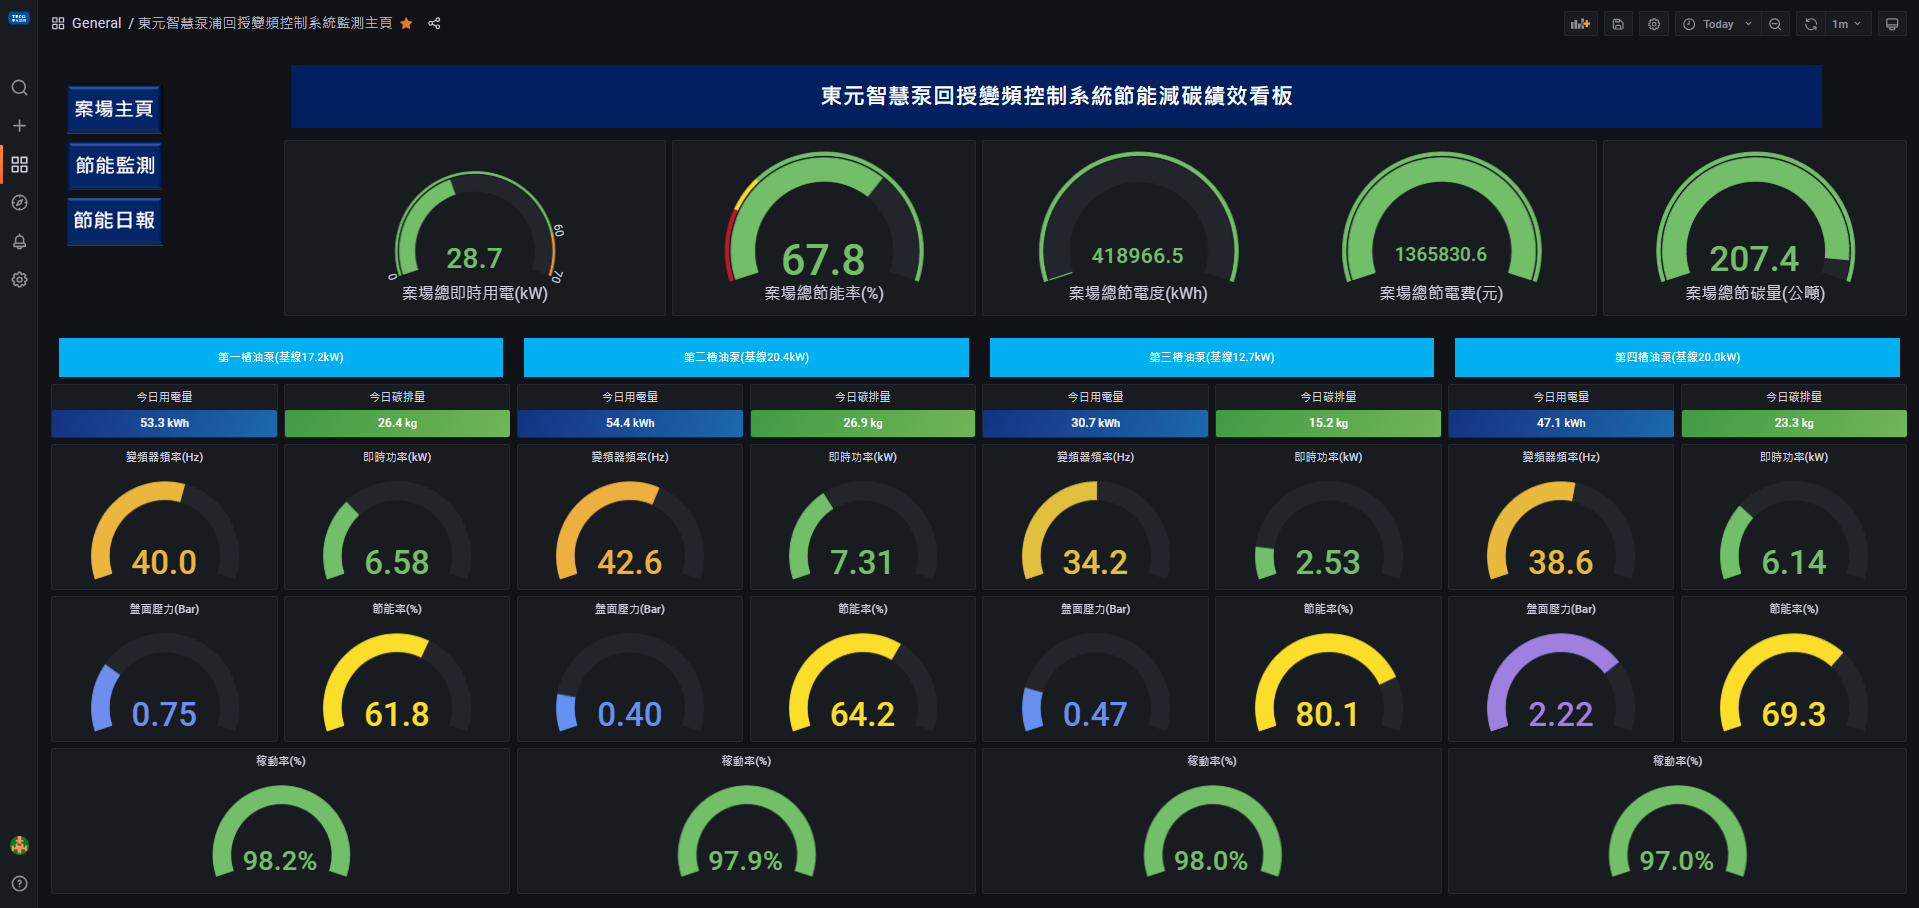Click the add new panel icon
1919x908 pixels.
1580,23
